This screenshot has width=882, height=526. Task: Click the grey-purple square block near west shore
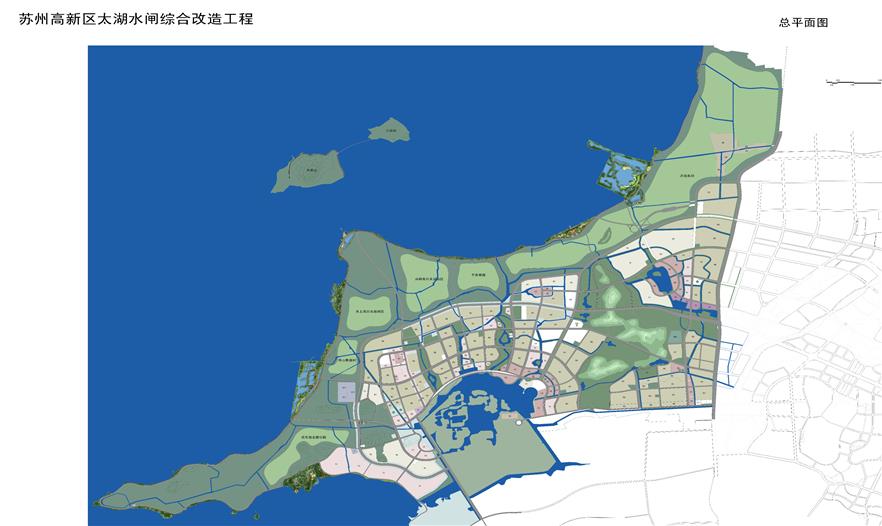pos(345,391)
